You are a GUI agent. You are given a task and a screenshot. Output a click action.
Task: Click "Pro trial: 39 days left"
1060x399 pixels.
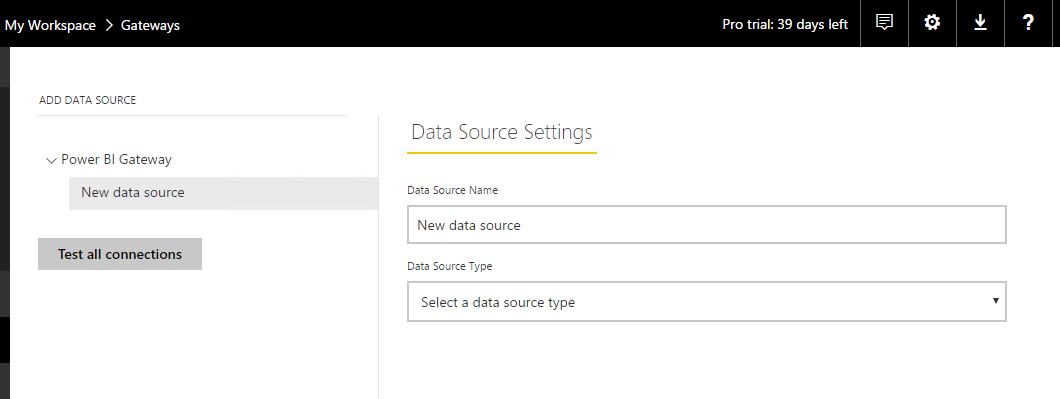[785, 24]
